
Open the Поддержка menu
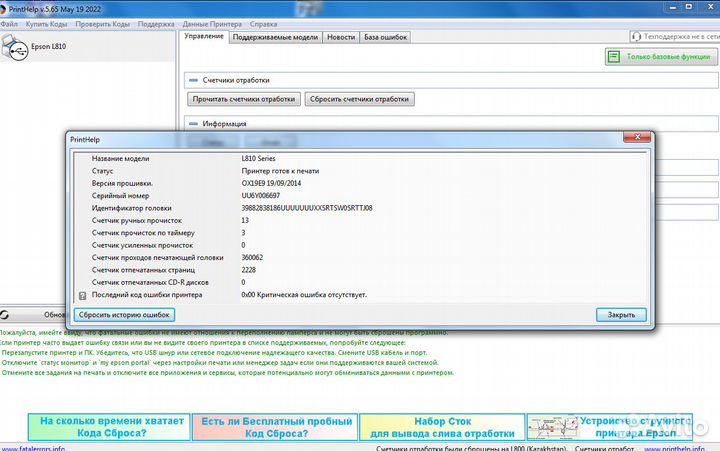coord(156,24)
